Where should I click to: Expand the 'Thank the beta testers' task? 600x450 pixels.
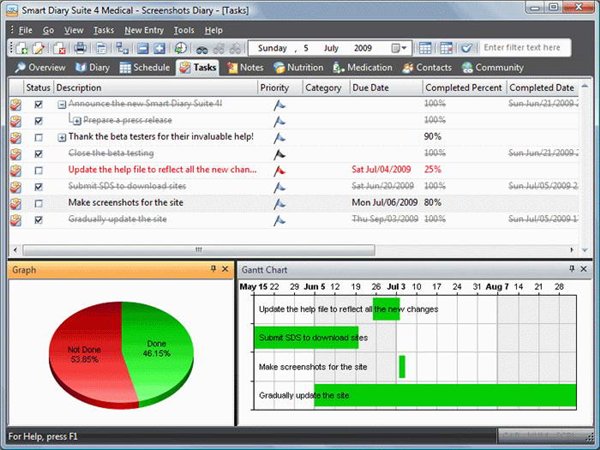[62, 137]
